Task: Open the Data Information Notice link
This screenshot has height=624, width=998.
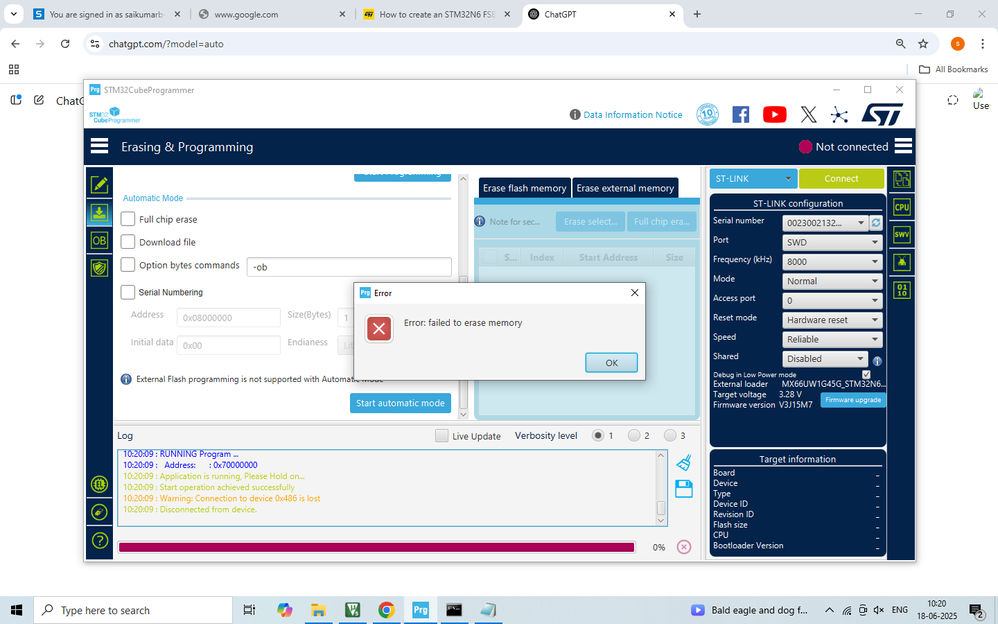Action: coord(633,115)
